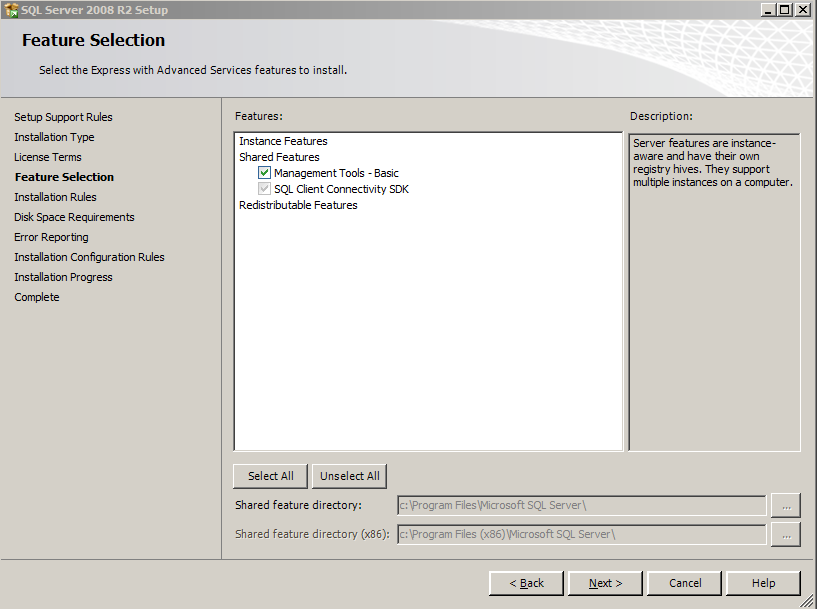Browse for Shared feature directory path

786,506
